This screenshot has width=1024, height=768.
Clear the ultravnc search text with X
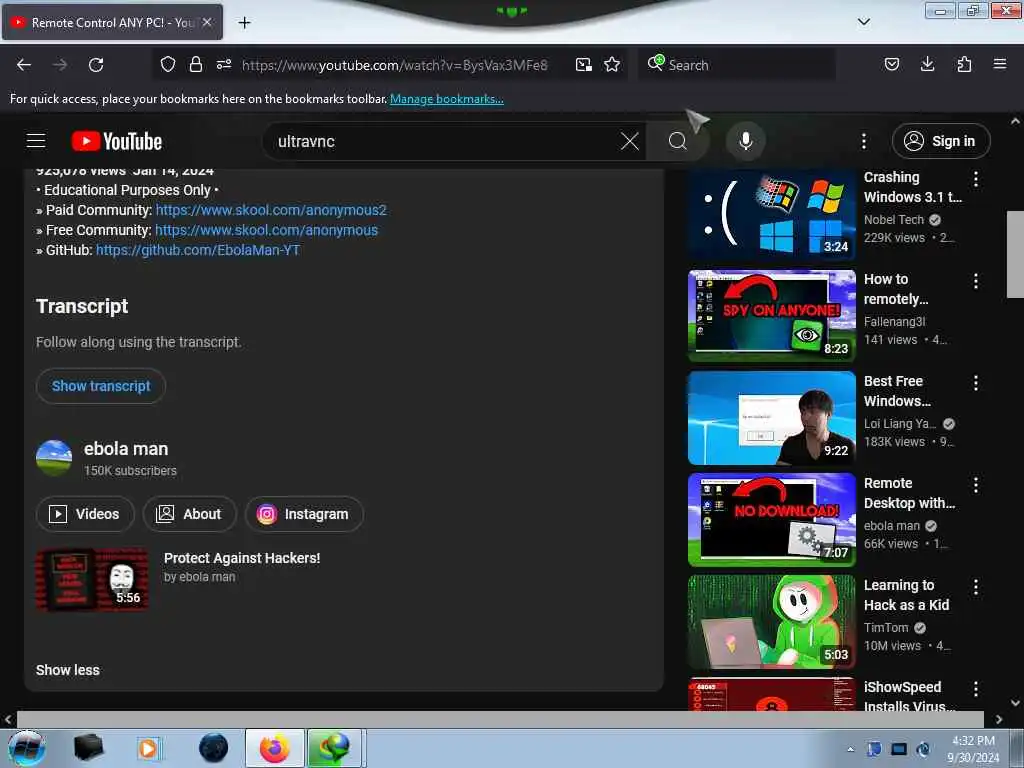point(630,141)
